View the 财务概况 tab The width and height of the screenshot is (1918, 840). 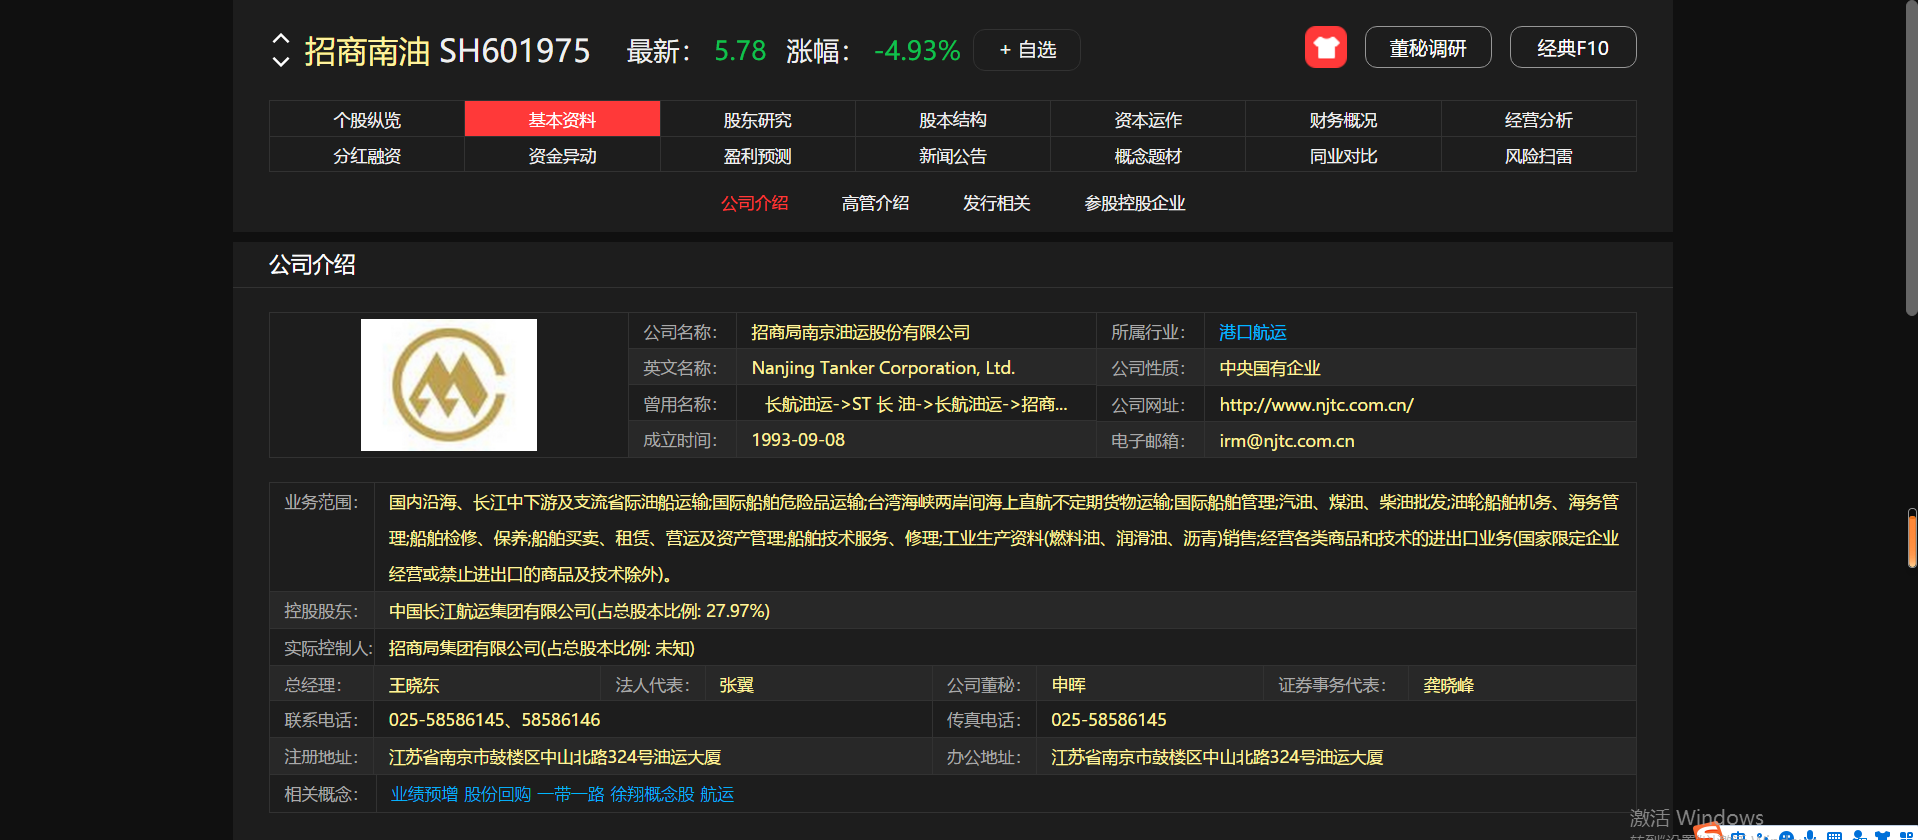[x=1343, y=119]
